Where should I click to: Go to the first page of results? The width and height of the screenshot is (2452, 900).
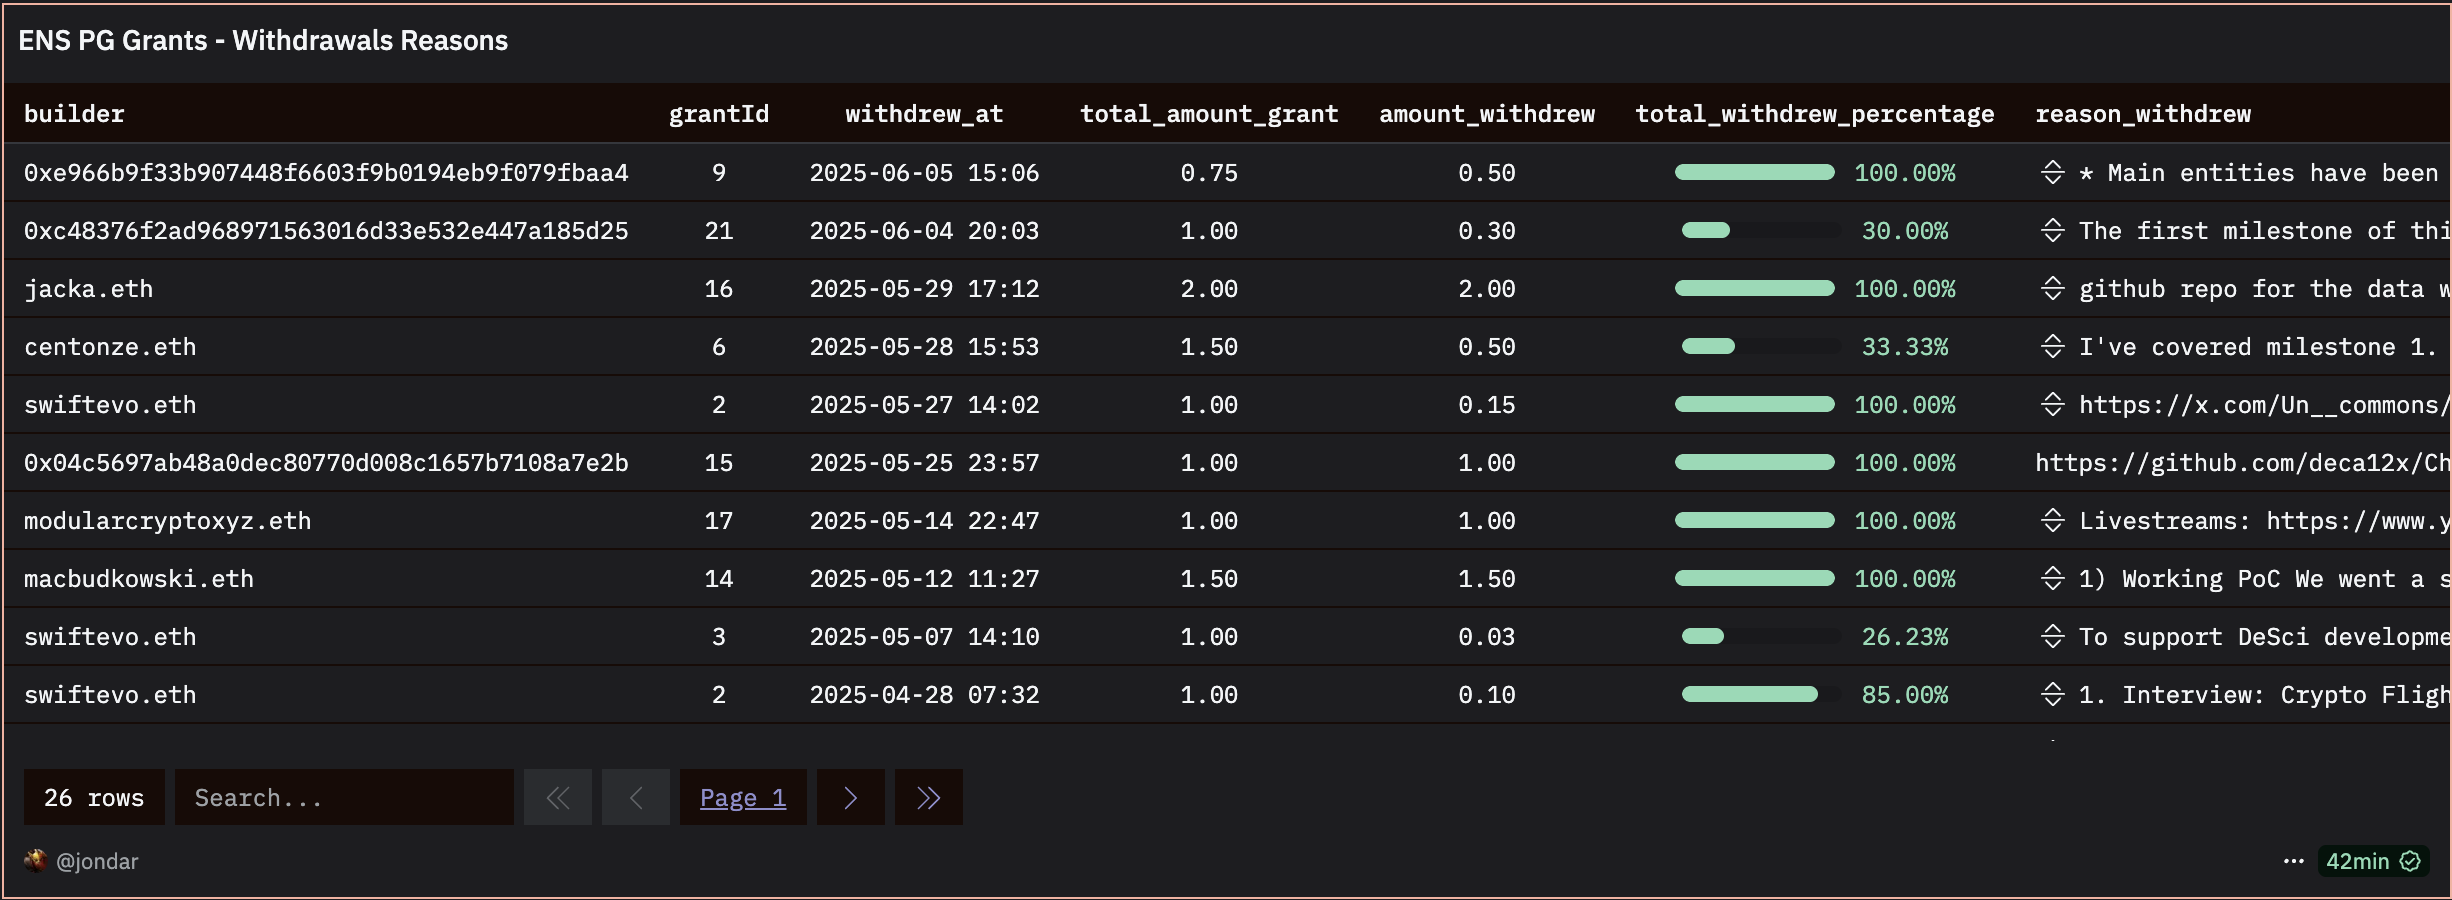pyautogui.click(x=558, y=797)
